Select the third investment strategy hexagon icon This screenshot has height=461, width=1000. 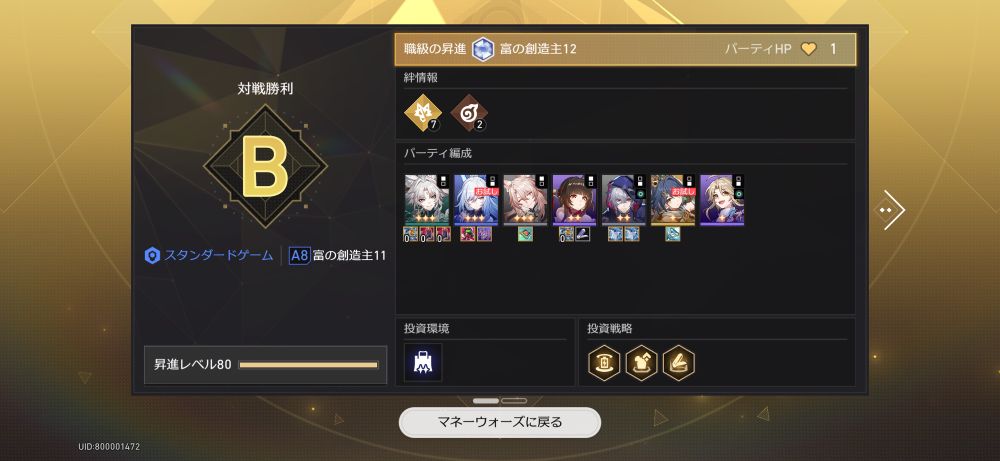(x=679, y=363)
